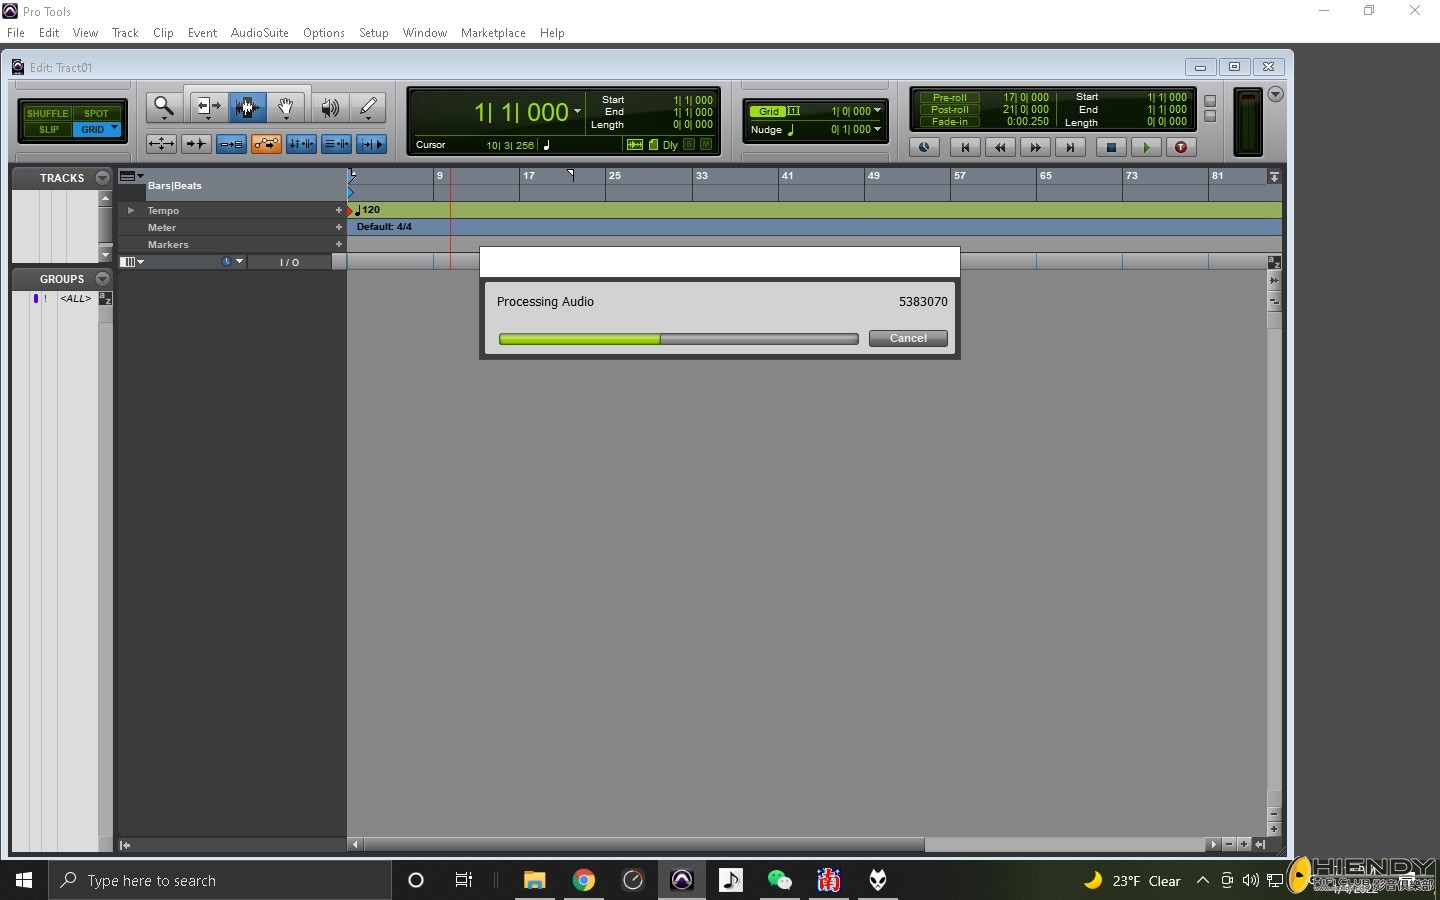Open File Explorer from the taskbar
Screen dimensions: 1440x900
coord(535,880)
